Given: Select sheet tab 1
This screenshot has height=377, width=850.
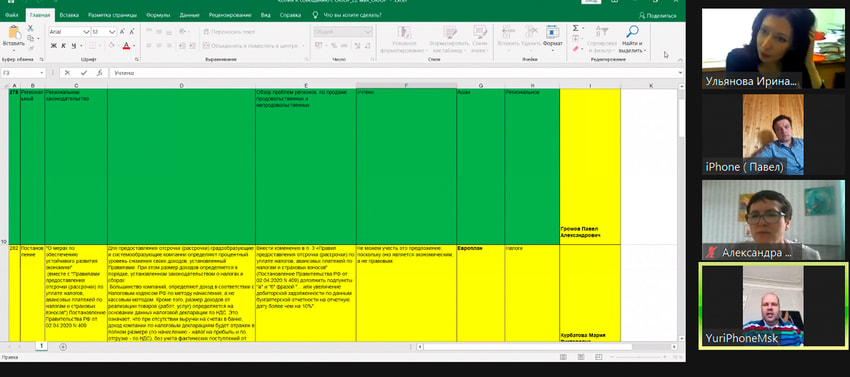Looking at the screenshot, I should (x=42, y=346).
